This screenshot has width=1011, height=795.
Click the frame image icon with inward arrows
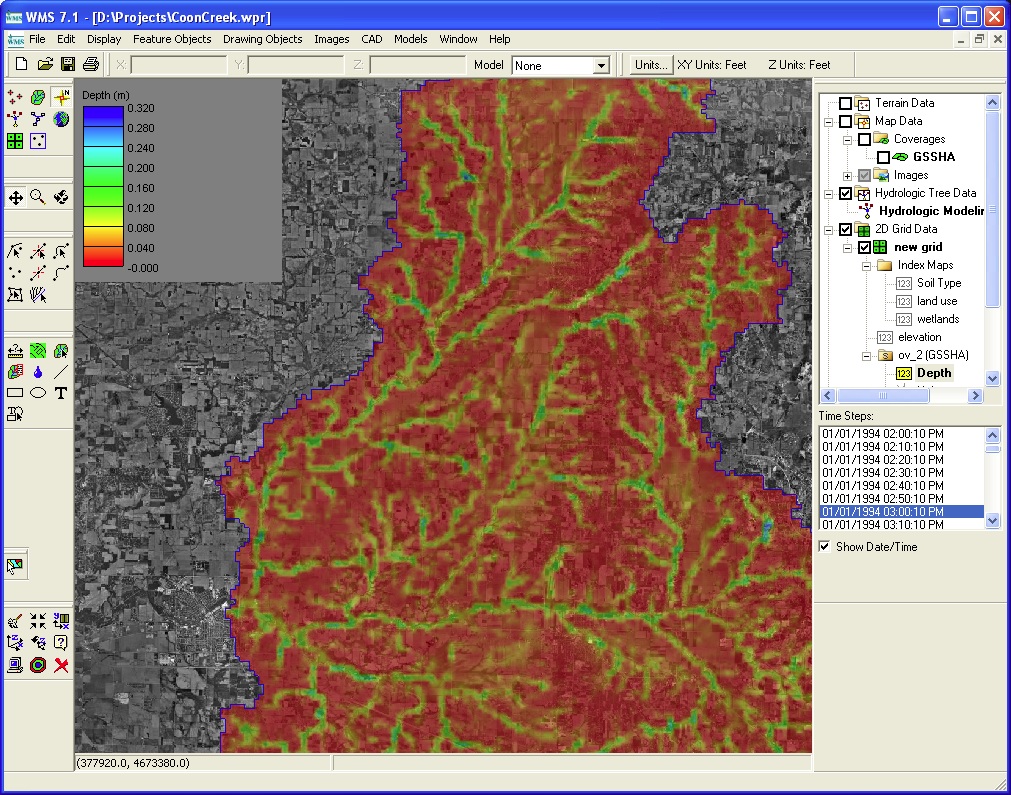click(37, 620)
